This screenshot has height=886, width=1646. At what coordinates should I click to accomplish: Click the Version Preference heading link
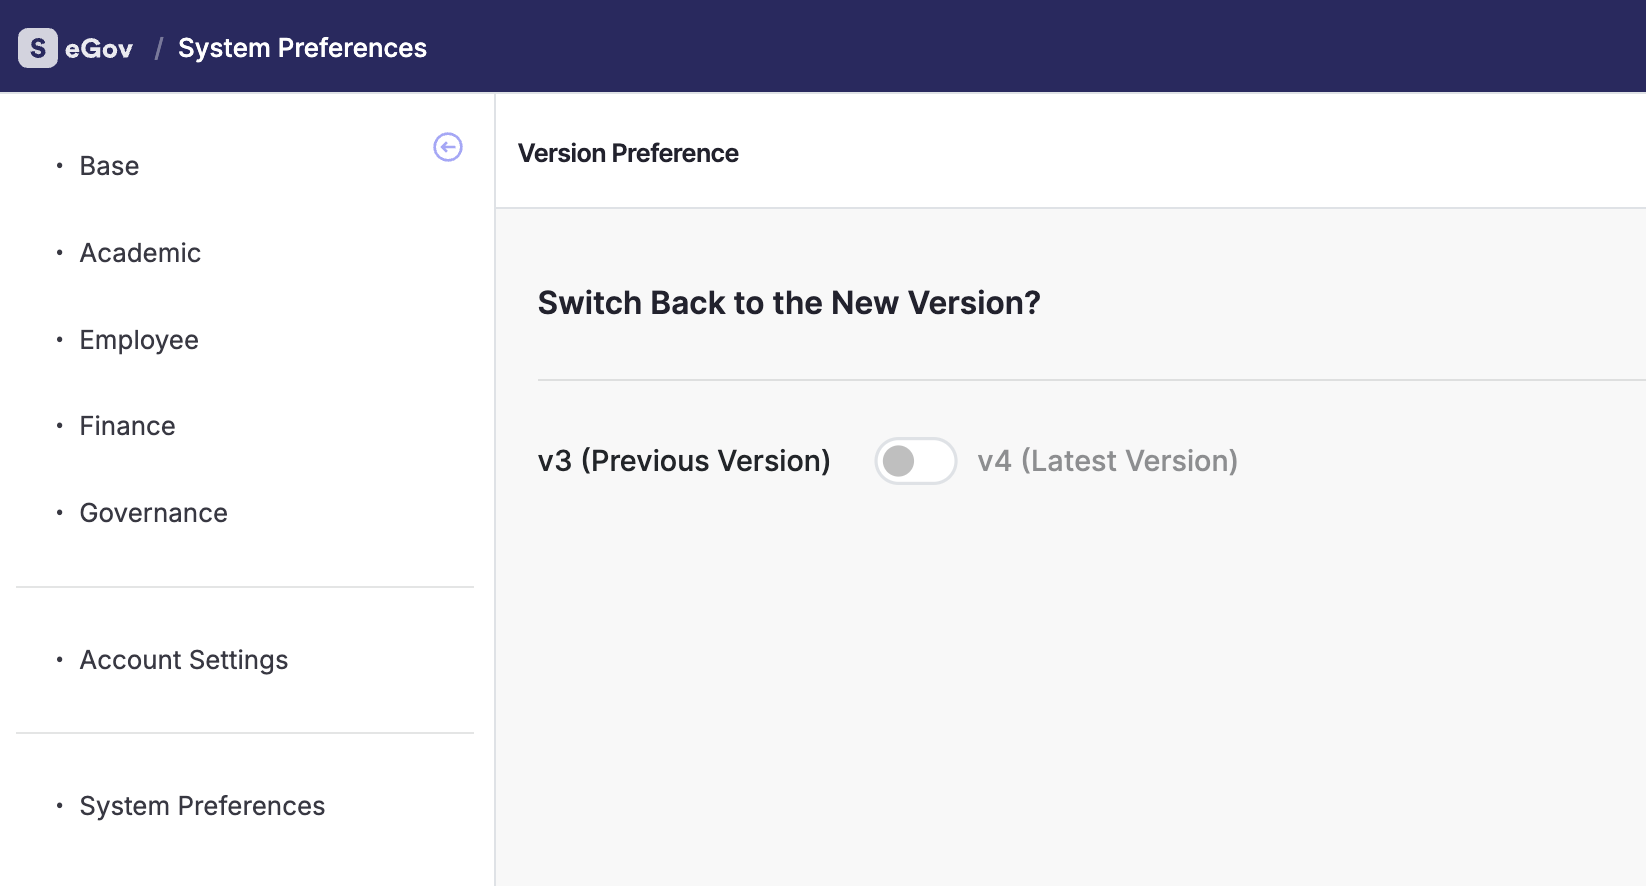pos(628,153)
